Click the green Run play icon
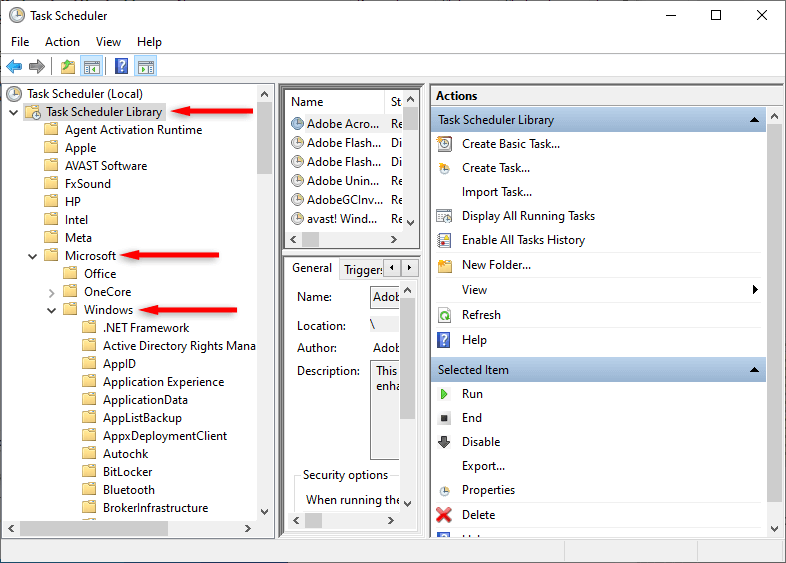This screenshot has width=786, height=563. click(x=444, y=394)
